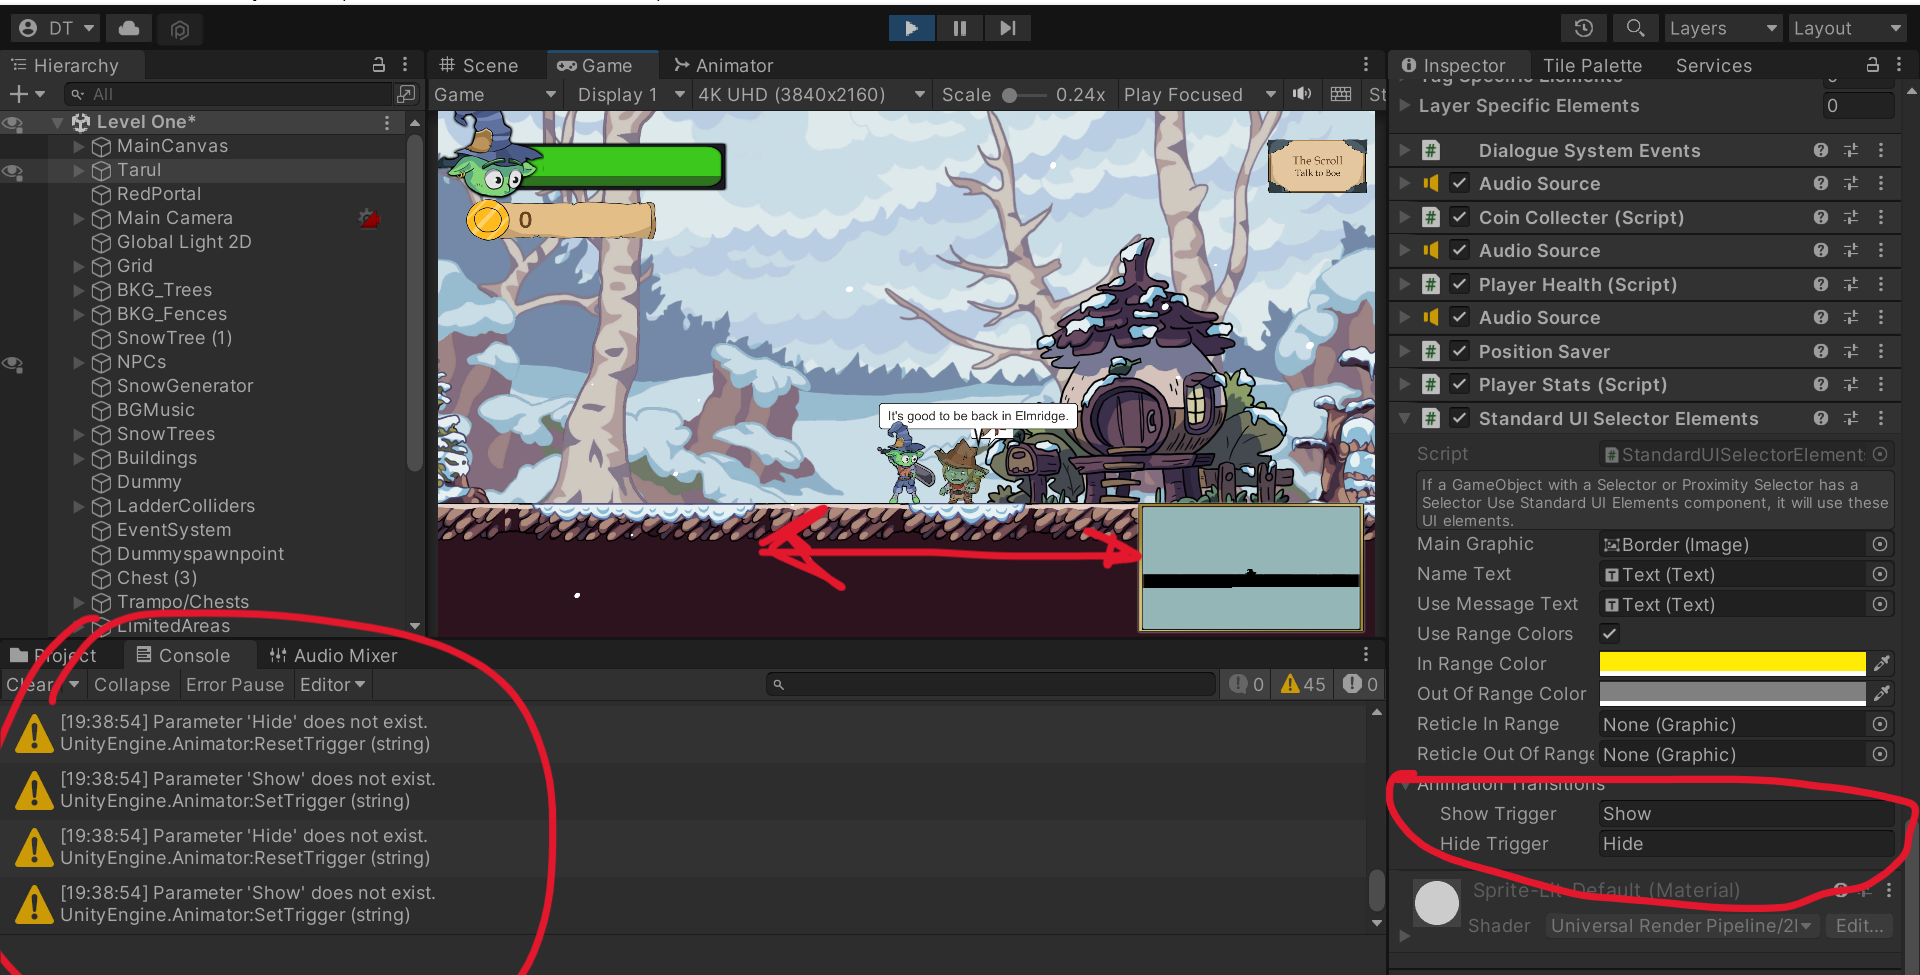Click the yellow In Range Color swatch
Screen dimensions: 1920x975
(x=1732, y=663)
